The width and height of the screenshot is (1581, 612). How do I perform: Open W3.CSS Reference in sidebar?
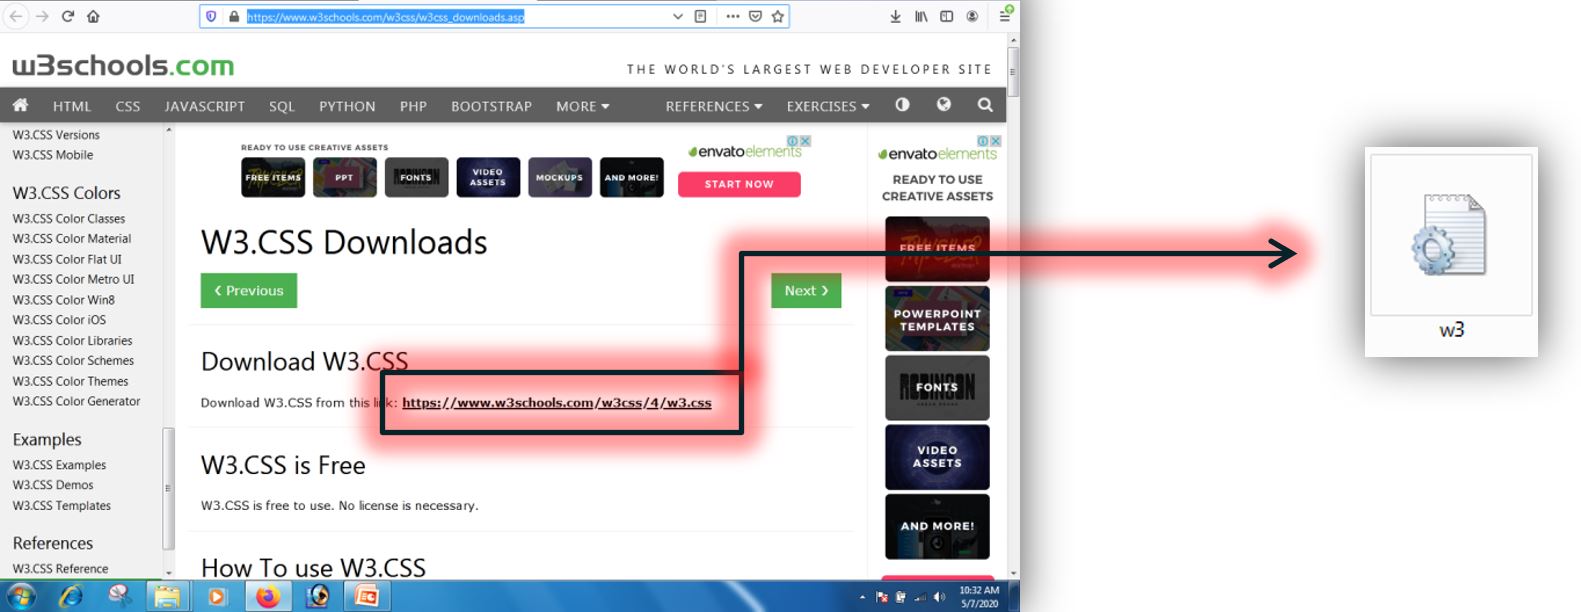coord(60,569)
